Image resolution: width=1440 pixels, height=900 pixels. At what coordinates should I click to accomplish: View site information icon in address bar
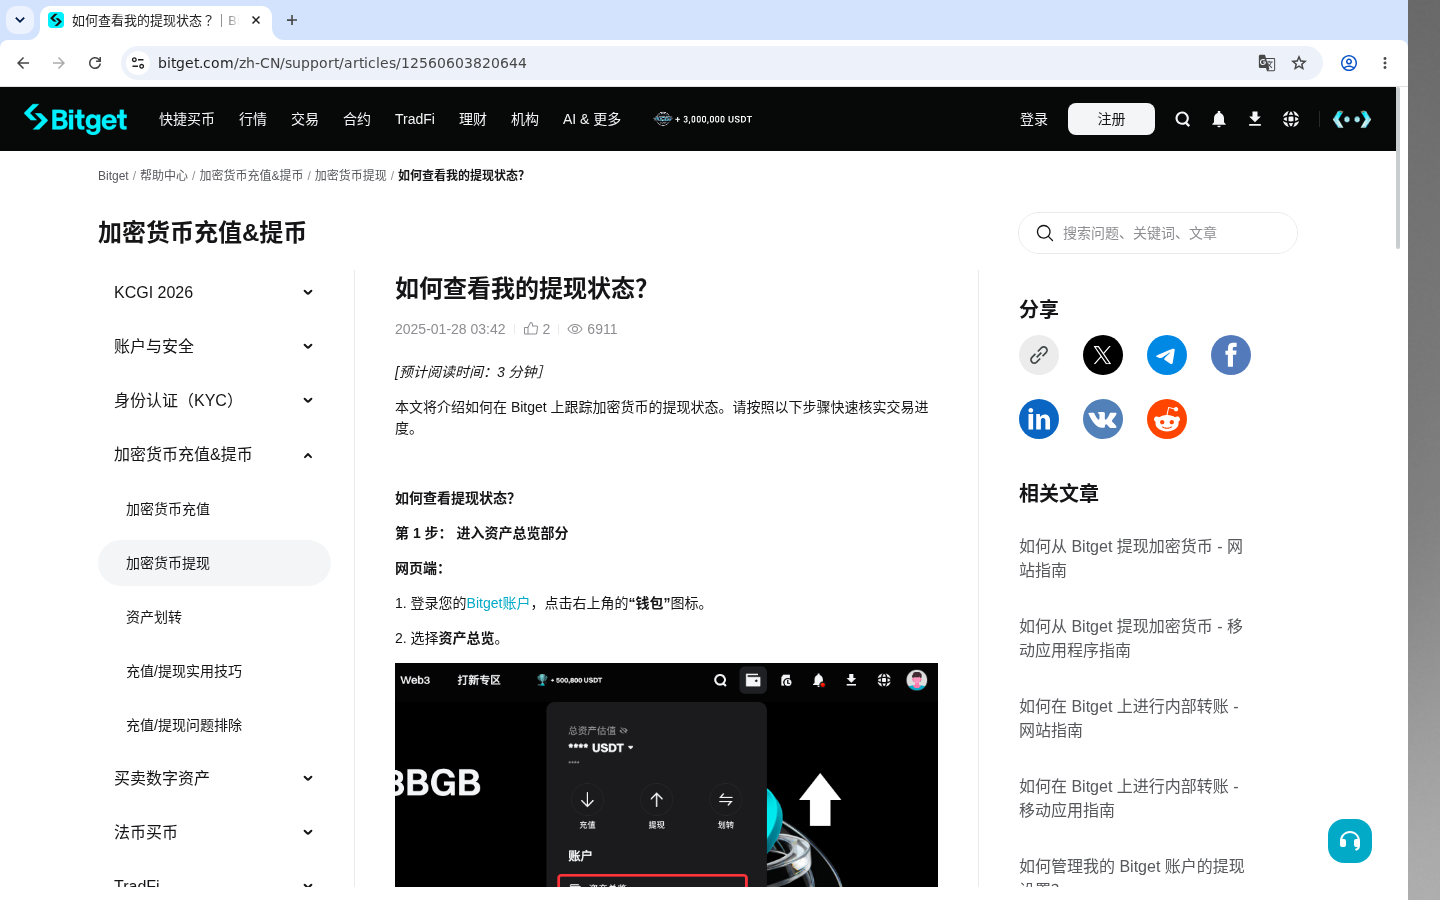(138, 63)
